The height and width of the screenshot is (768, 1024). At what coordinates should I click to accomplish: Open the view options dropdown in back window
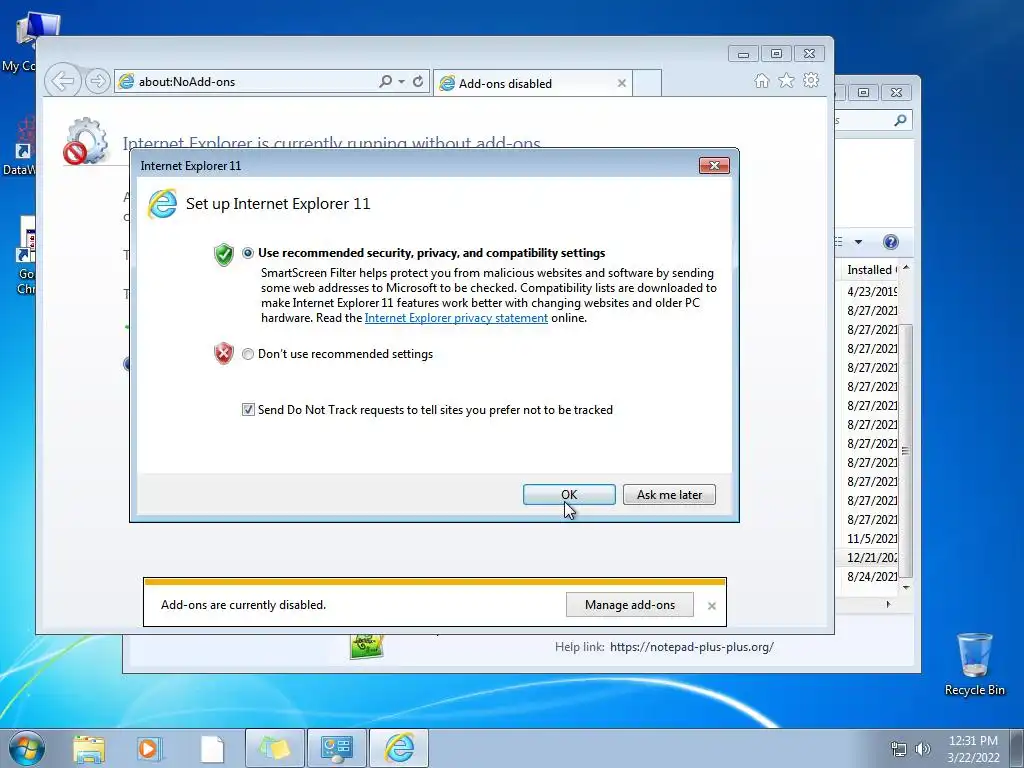point(858,242)
